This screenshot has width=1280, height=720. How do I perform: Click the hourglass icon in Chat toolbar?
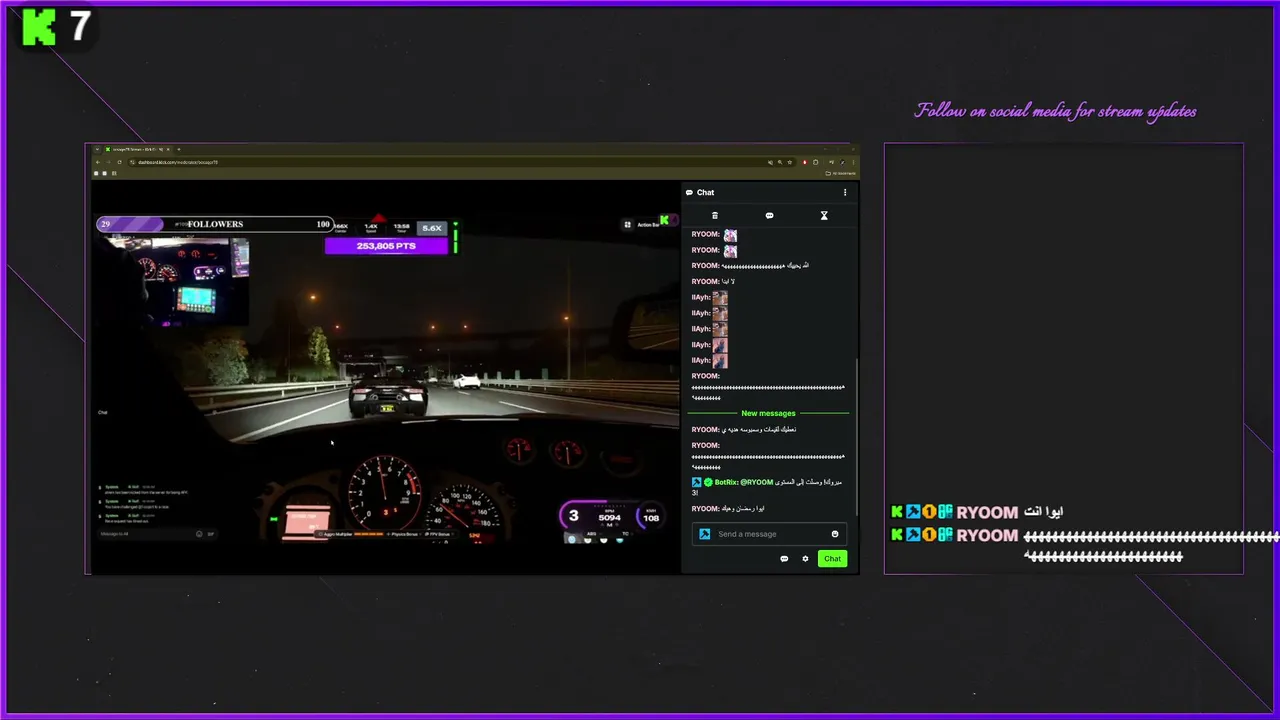pos(824,215)
